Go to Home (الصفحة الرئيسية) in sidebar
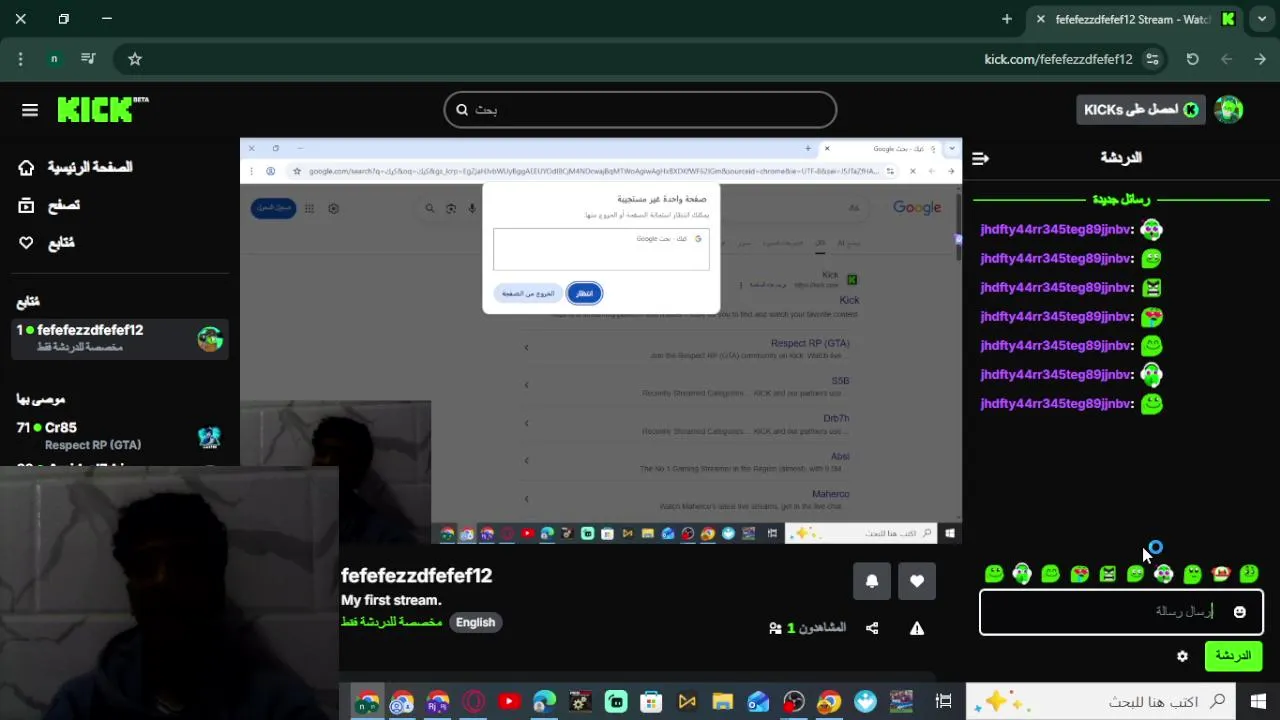Viewport: 1280px width, 720px height. (x=76, y=167)
